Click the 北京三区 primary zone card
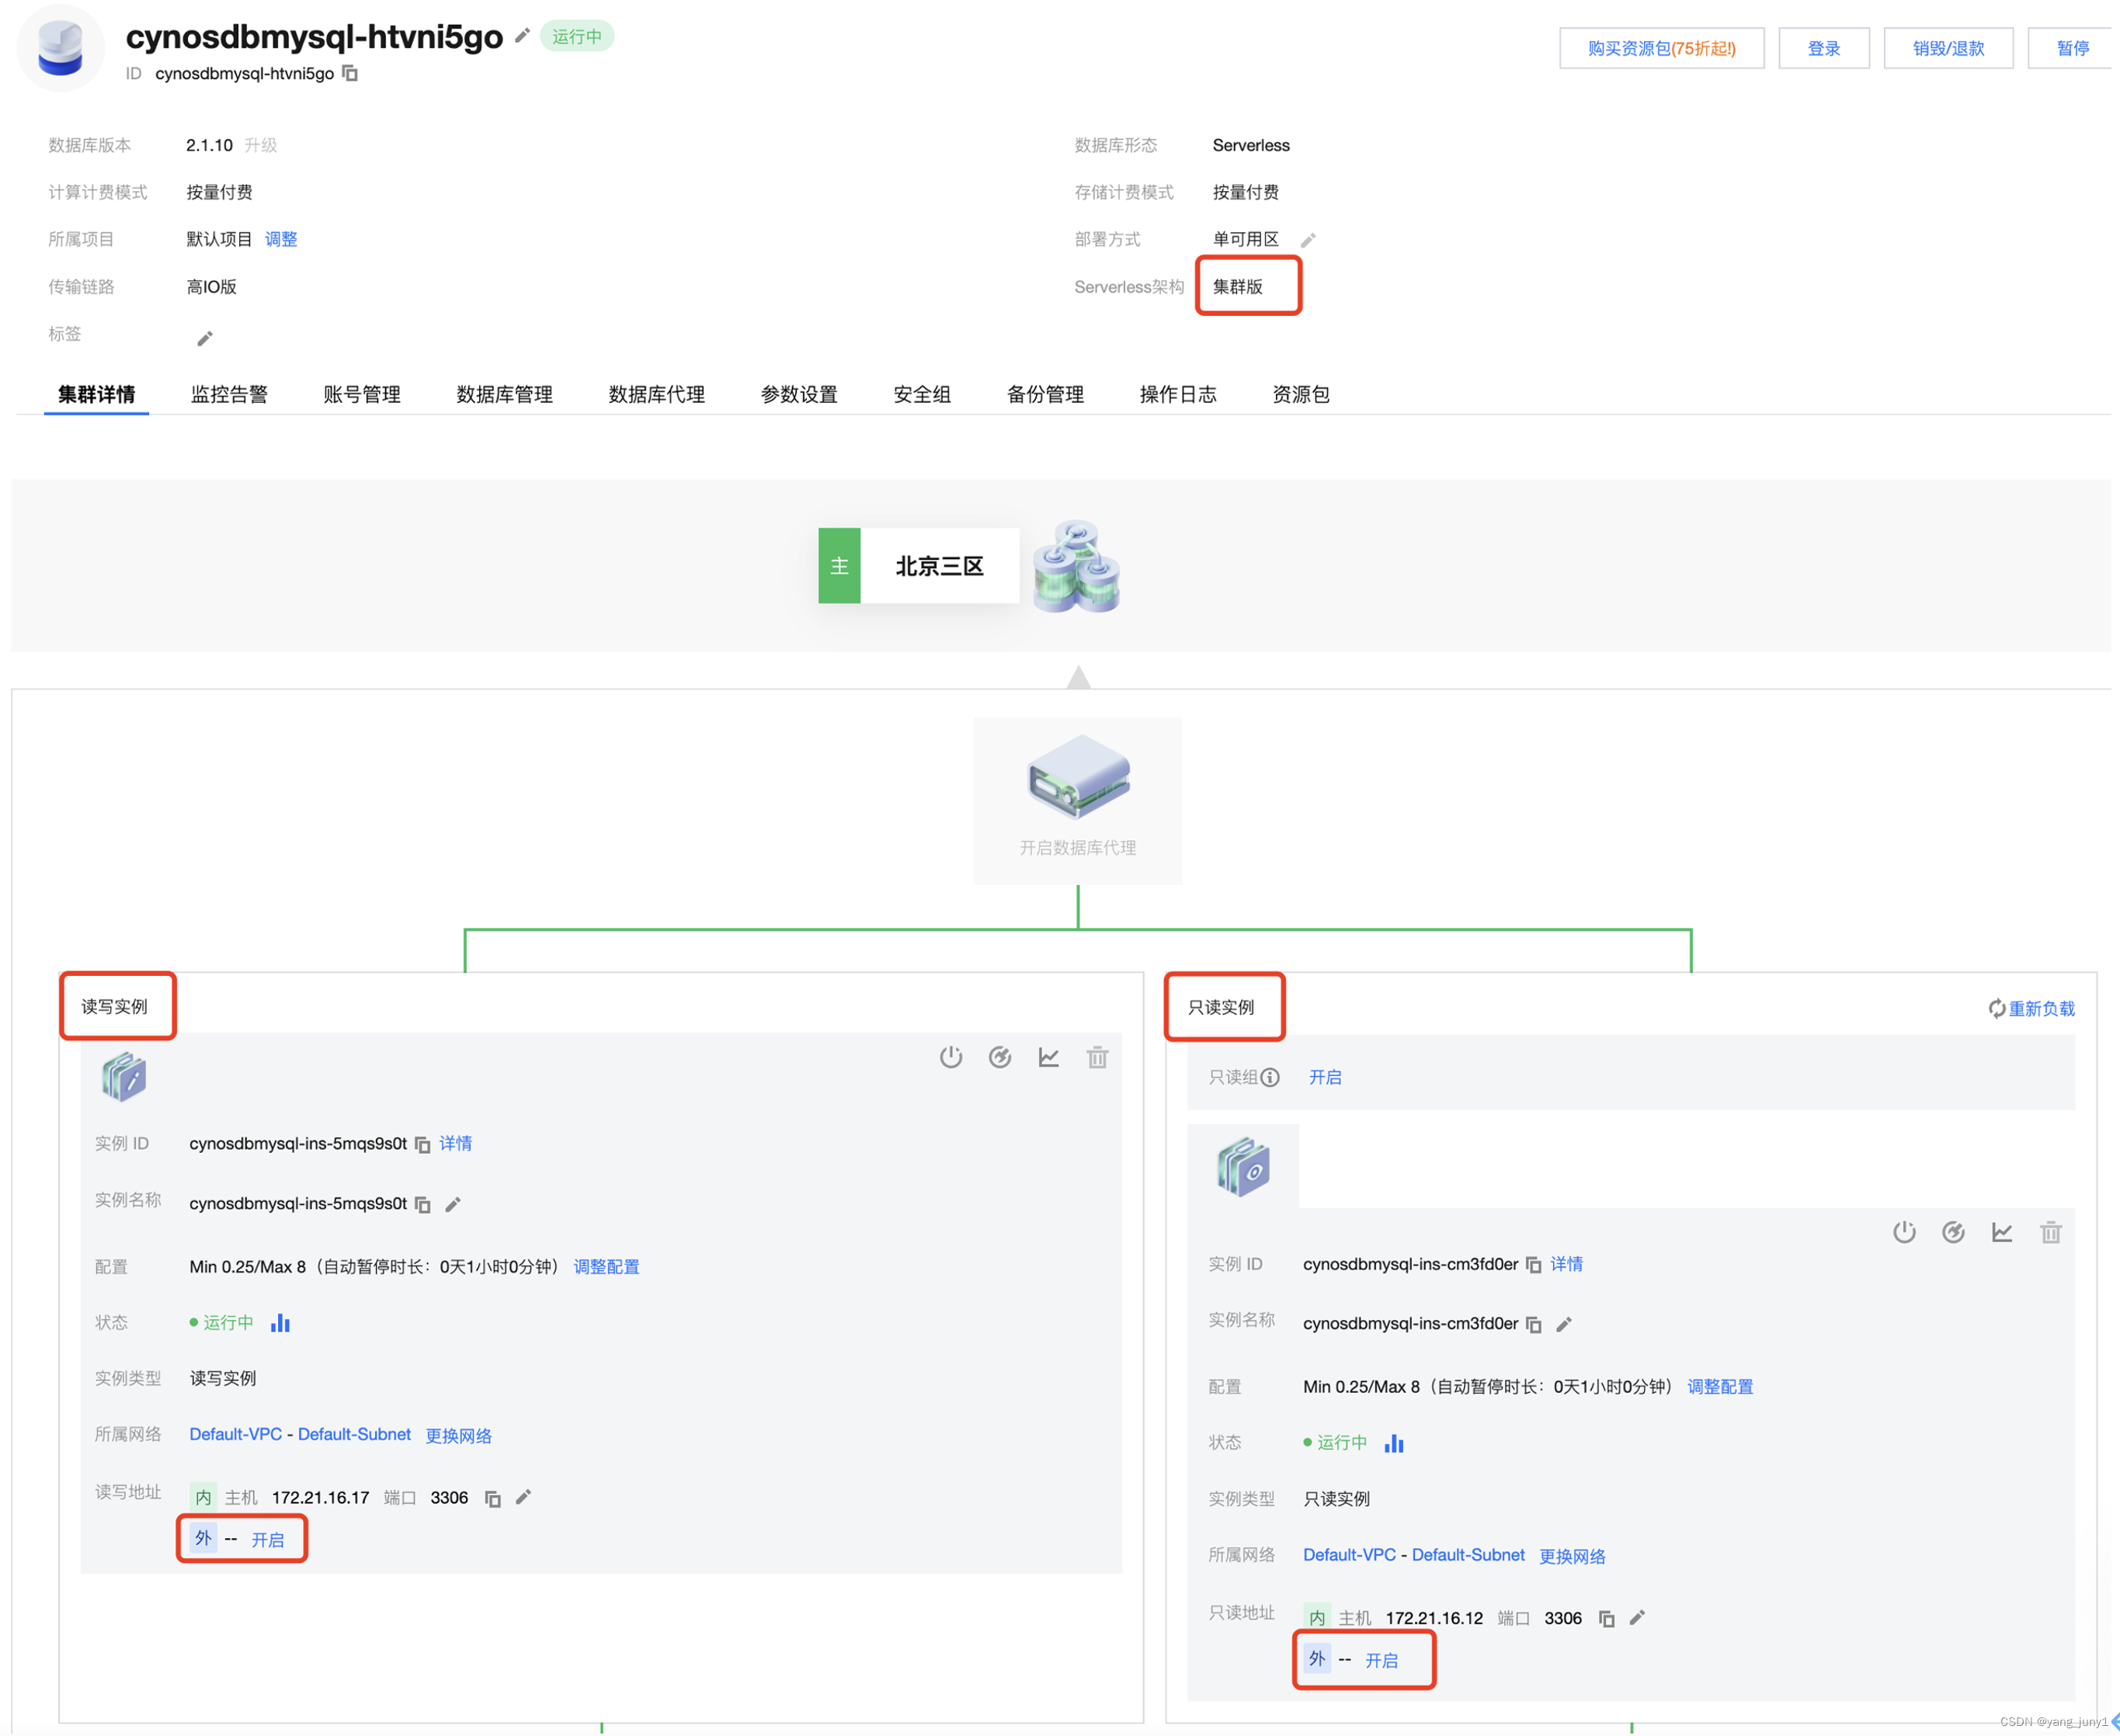2120x1736 pixels. 919,566
